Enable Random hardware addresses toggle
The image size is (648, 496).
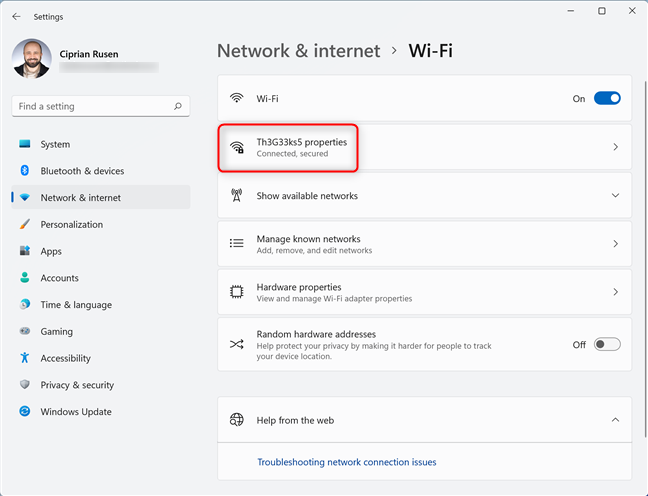[x=607, y=344]
